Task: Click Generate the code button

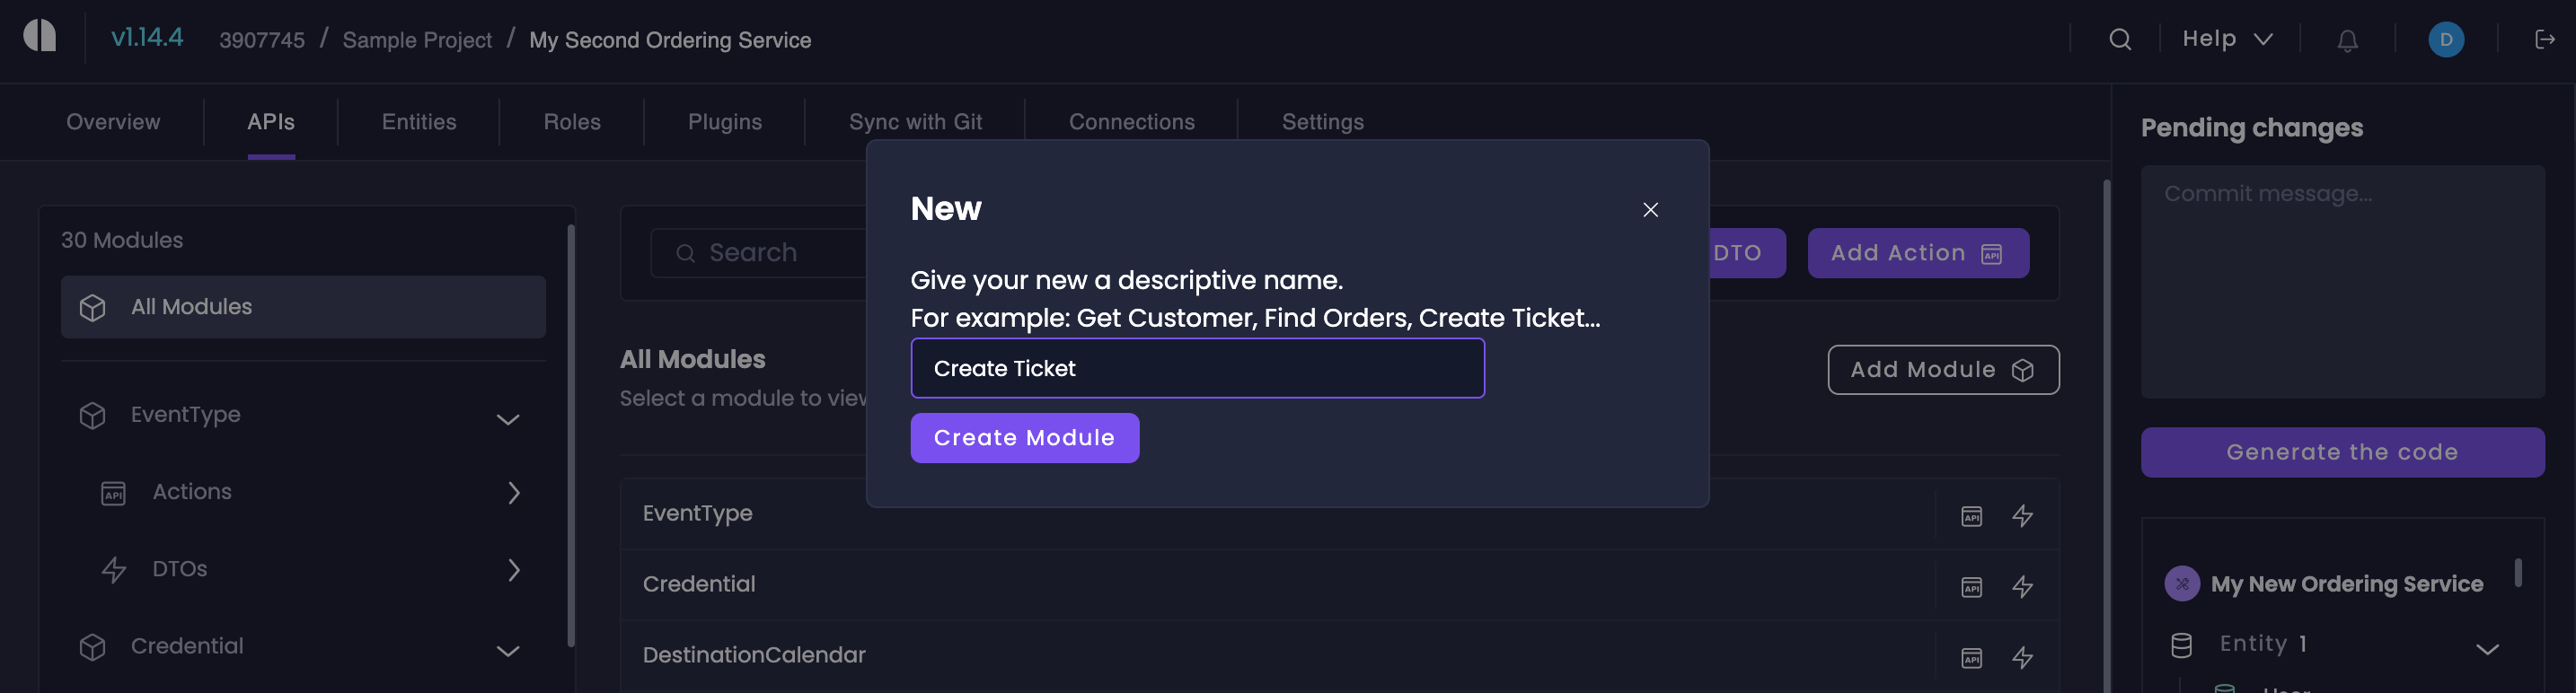Action: pos(2341,452)
